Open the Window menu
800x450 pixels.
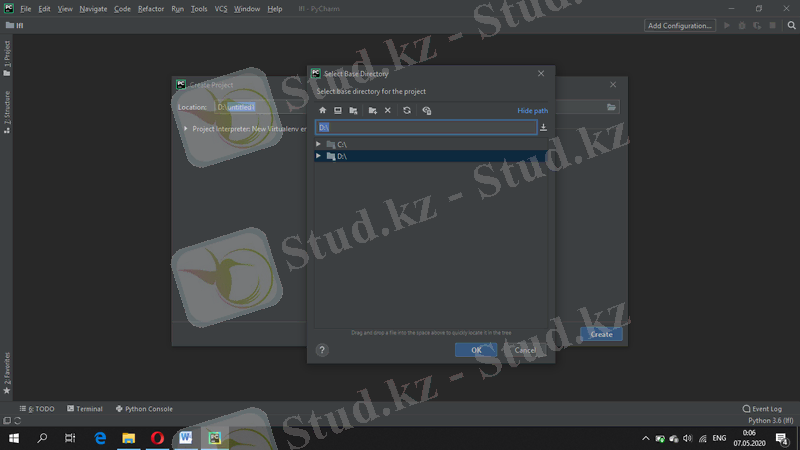[247, 9]
